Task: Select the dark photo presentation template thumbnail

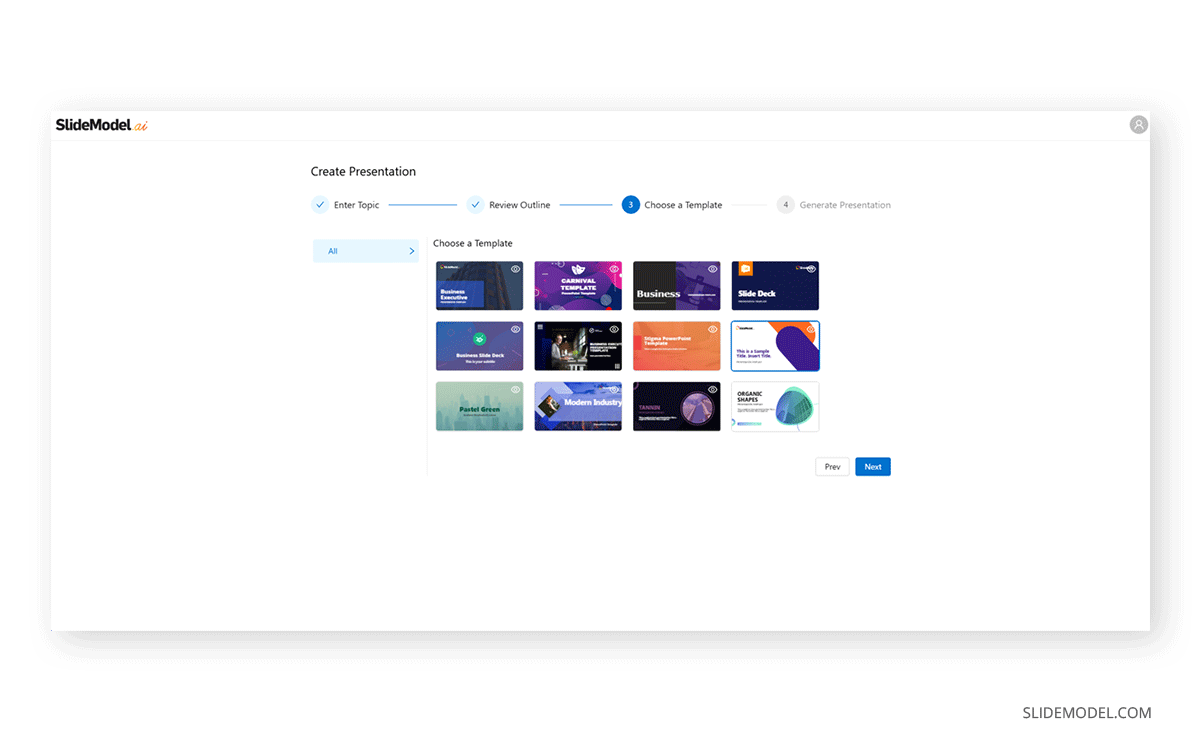Action: (578, 346)
